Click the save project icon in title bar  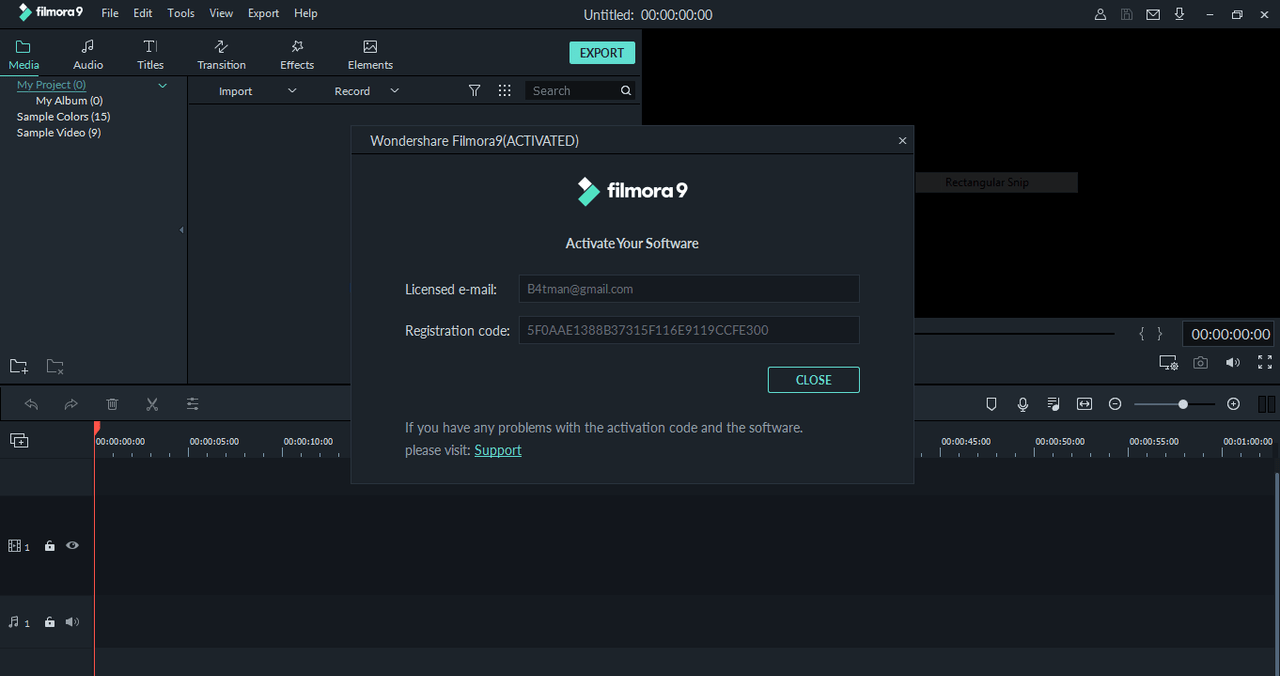tap(1127, 14)
